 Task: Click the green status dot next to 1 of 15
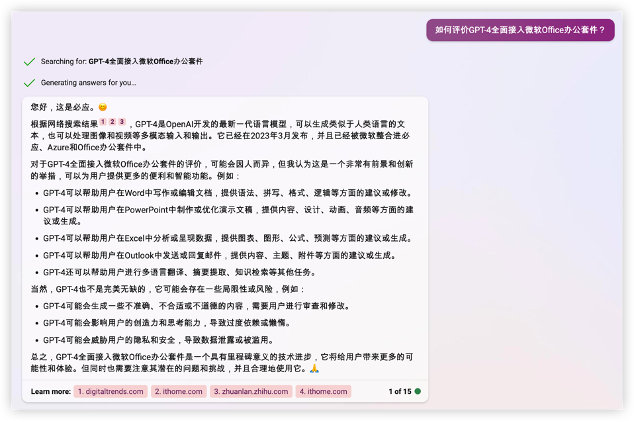[x=418, y=391]
